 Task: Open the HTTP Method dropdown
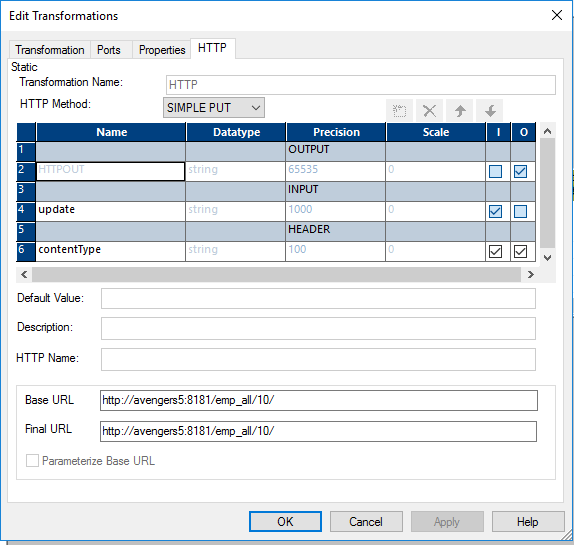(214, 108)
